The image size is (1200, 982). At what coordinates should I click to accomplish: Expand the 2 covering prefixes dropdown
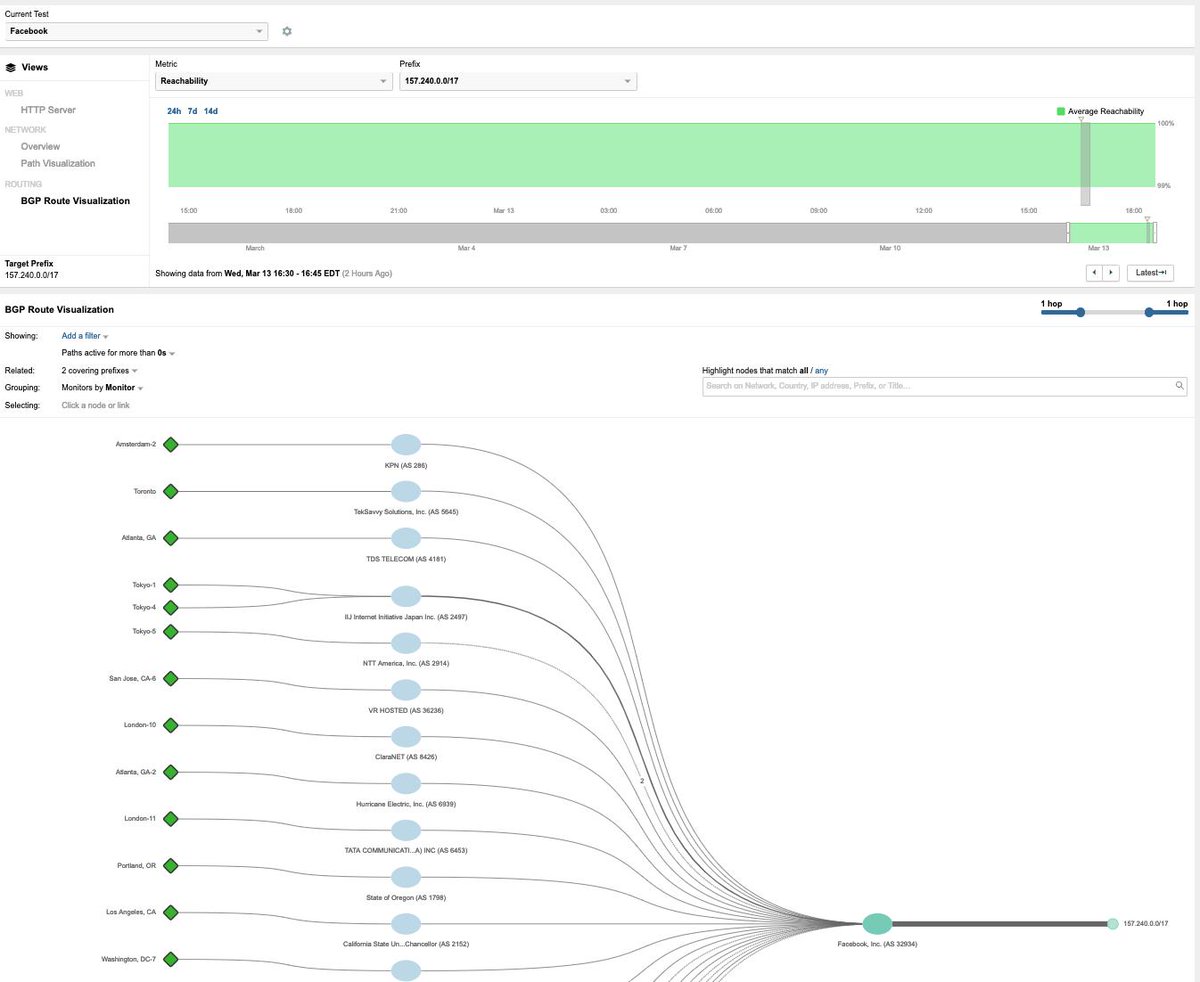100,370
